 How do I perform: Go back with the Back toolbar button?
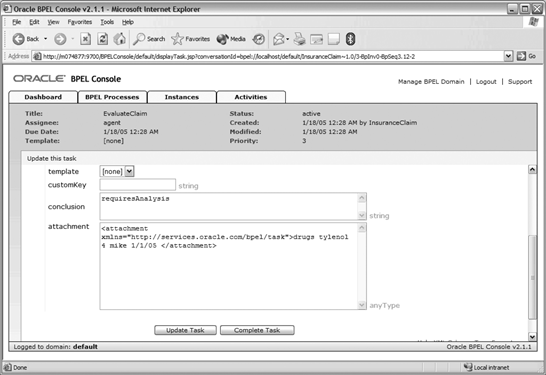[26, 39]
